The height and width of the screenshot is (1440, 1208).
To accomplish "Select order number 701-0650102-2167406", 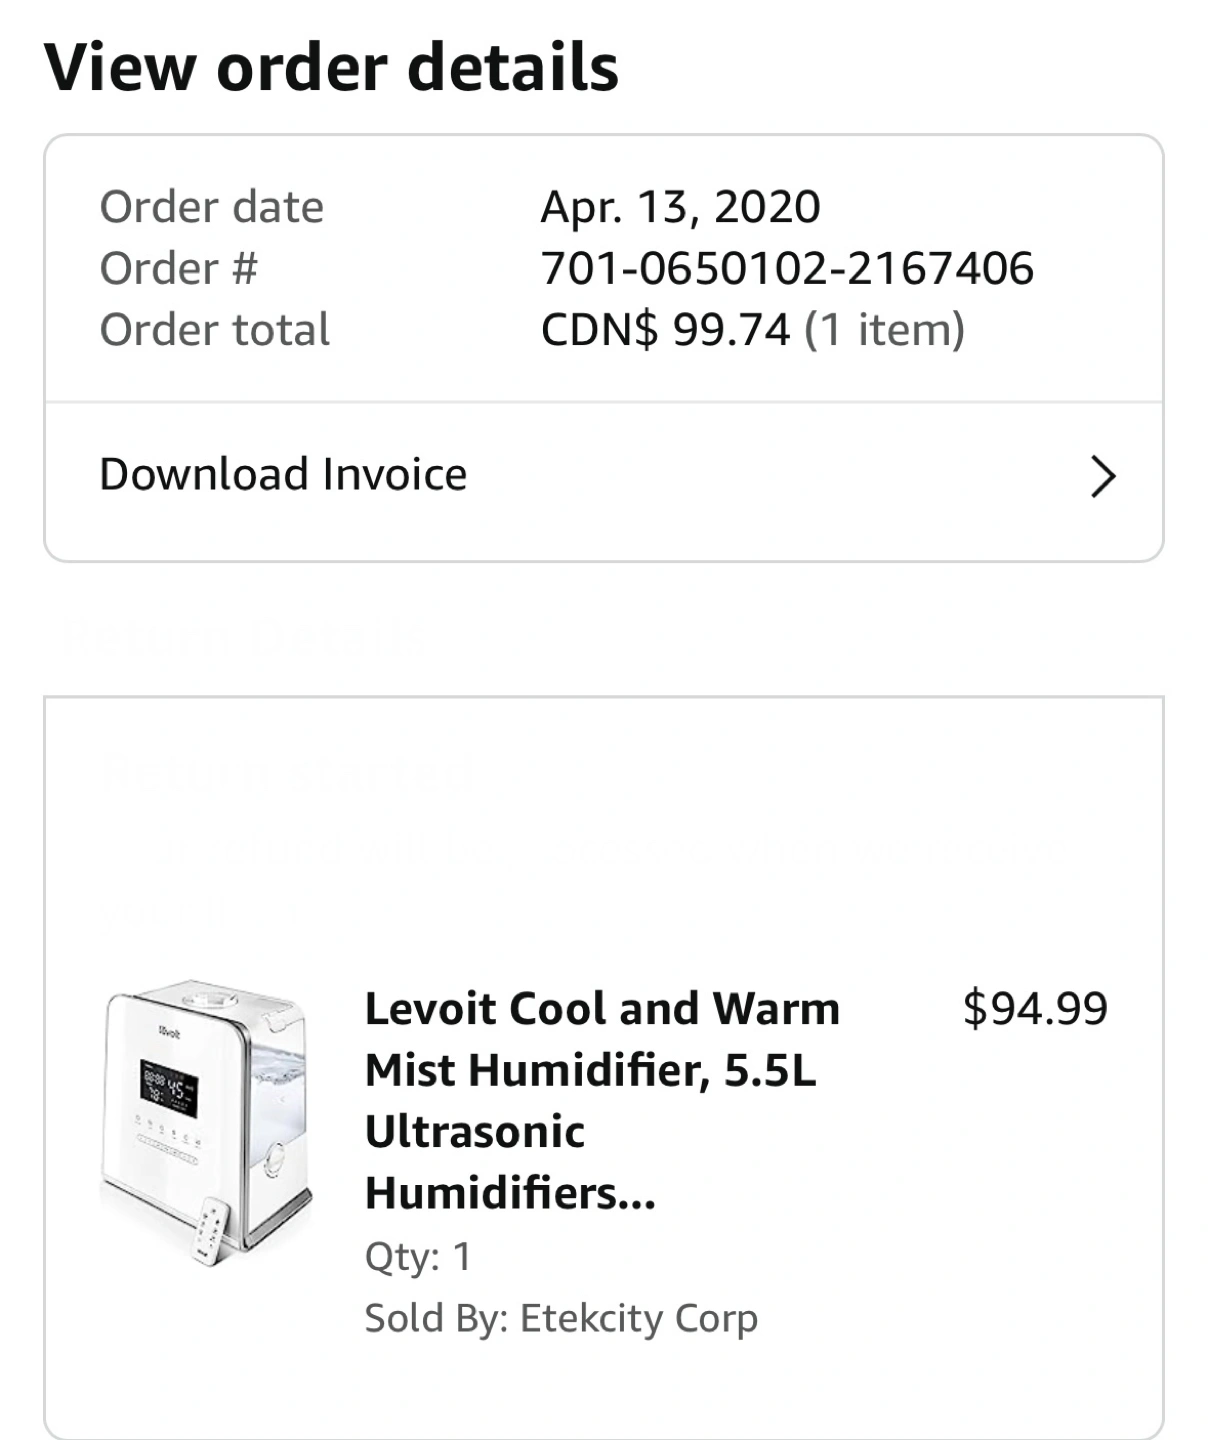I will [x=787, y=268].
